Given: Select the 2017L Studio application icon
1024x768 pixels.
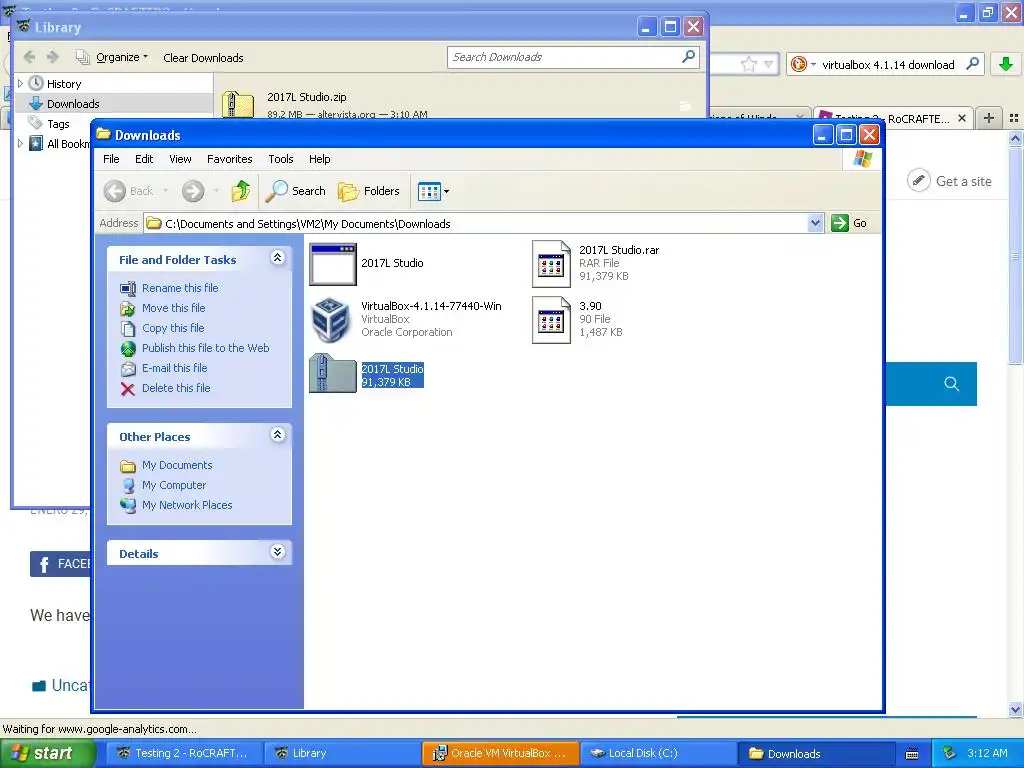Looking at the screenshot, I should click(x=332, y=264).
